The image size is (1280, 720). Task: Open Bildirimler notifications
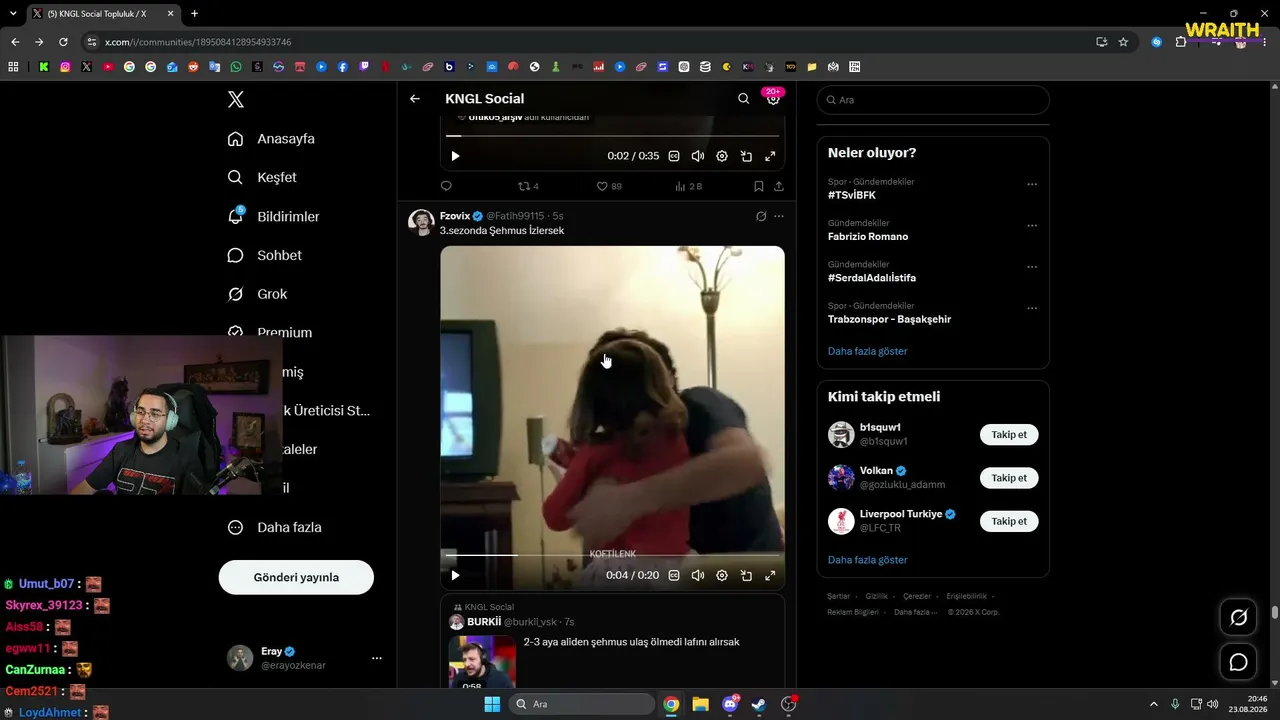[x=273, y=217]
